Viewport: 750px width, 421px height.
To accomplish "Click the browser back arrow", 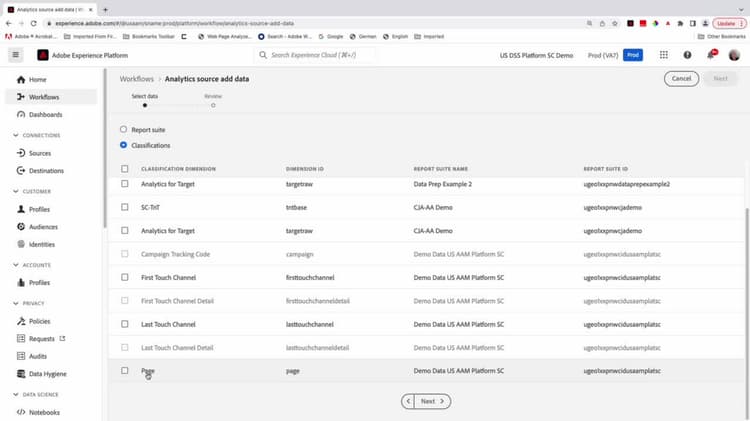I will [9, 23].
